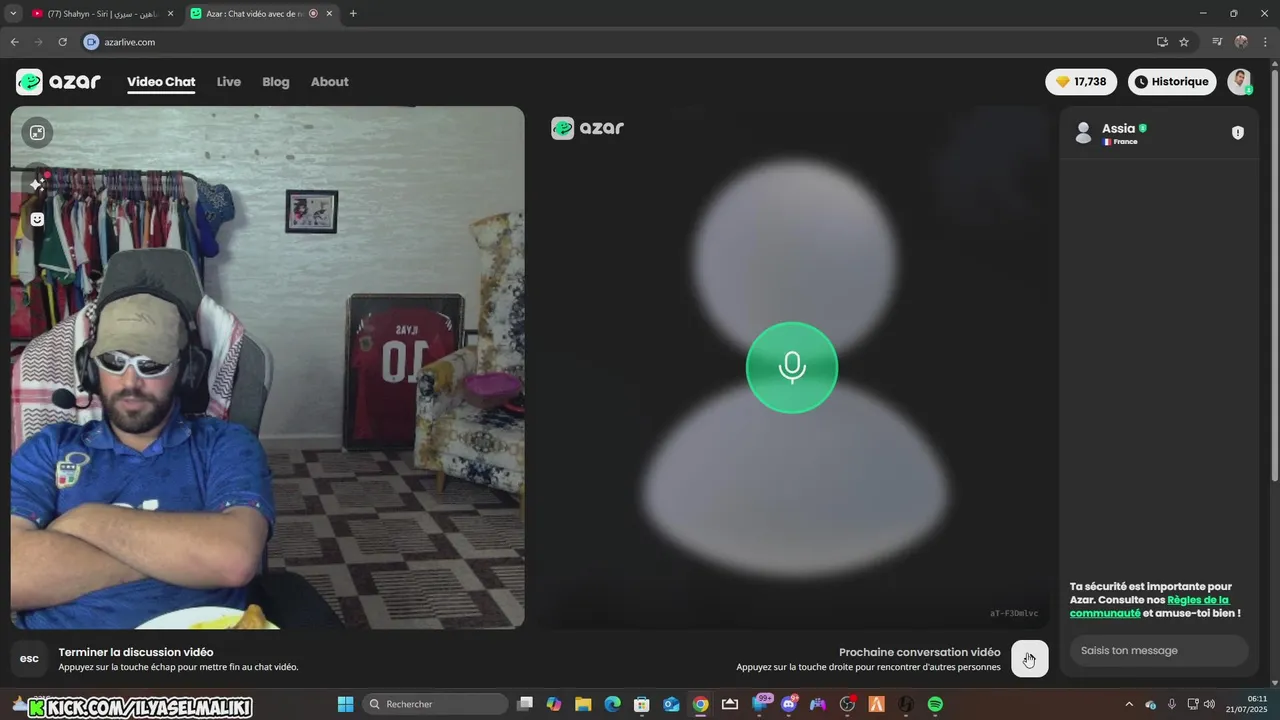Click Assia's profile avatar
The image size is (1280, 720).
1083,133
